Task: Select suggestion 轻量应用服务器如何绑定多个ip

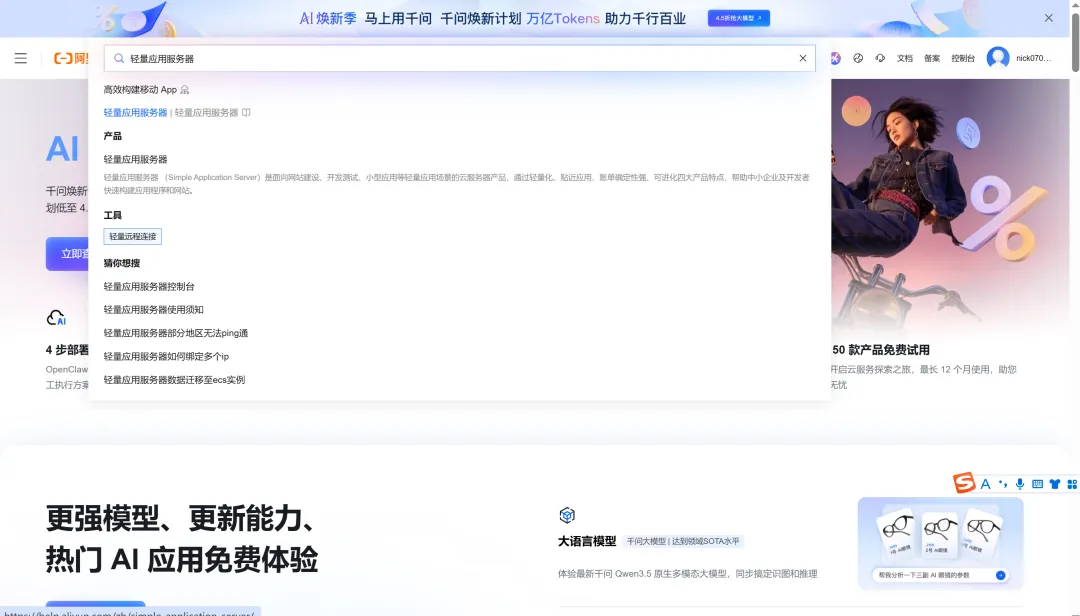Action: 166,356
